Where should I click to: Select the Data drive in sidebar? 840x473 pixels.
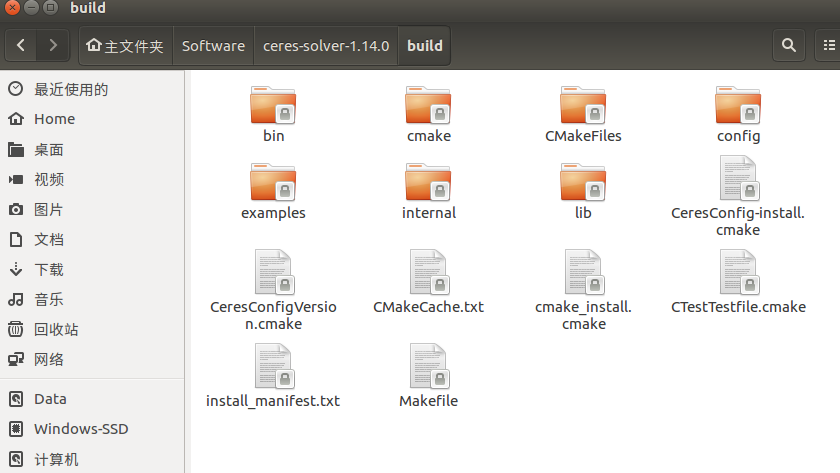pyautogui.click(x=92, y=399)
